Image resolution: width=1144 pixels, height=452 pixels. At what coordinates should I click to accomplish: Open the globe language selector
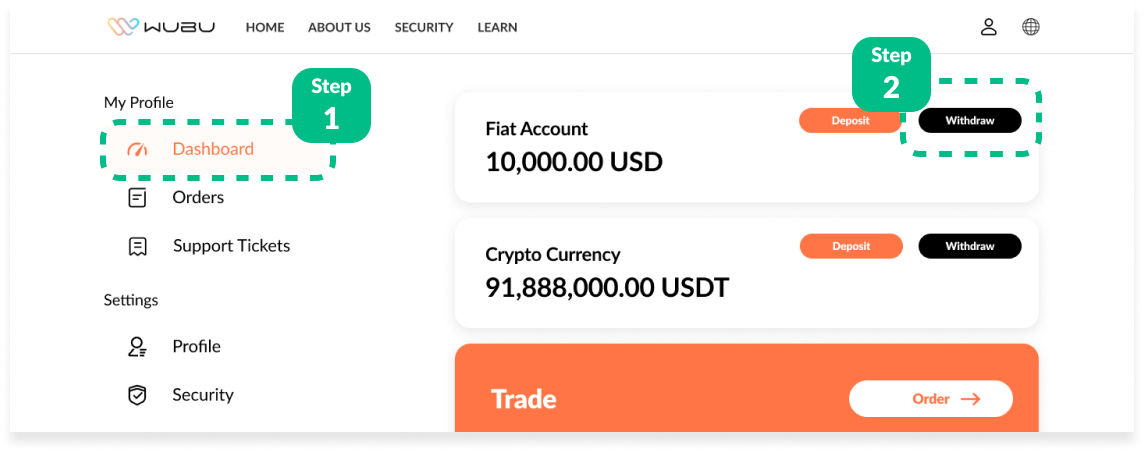1031,27
